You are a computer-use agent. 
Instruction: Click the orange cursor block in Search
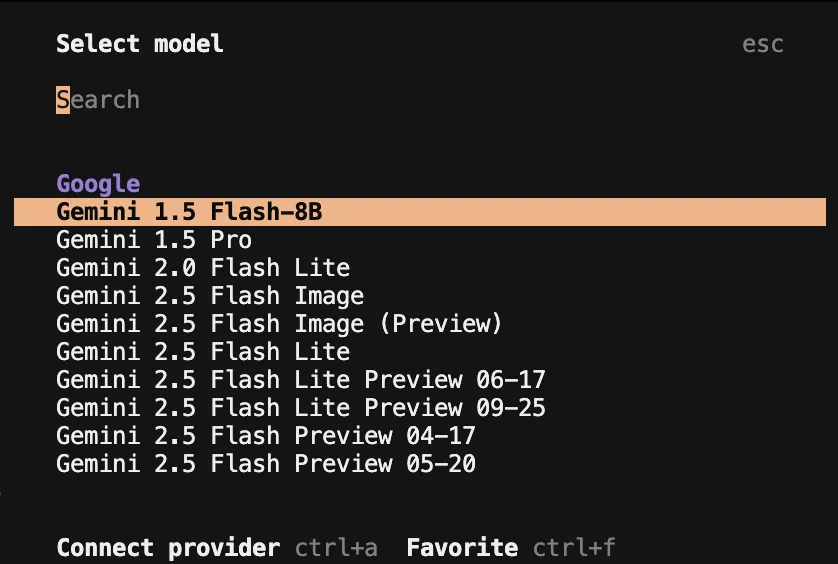click(63, 100)
